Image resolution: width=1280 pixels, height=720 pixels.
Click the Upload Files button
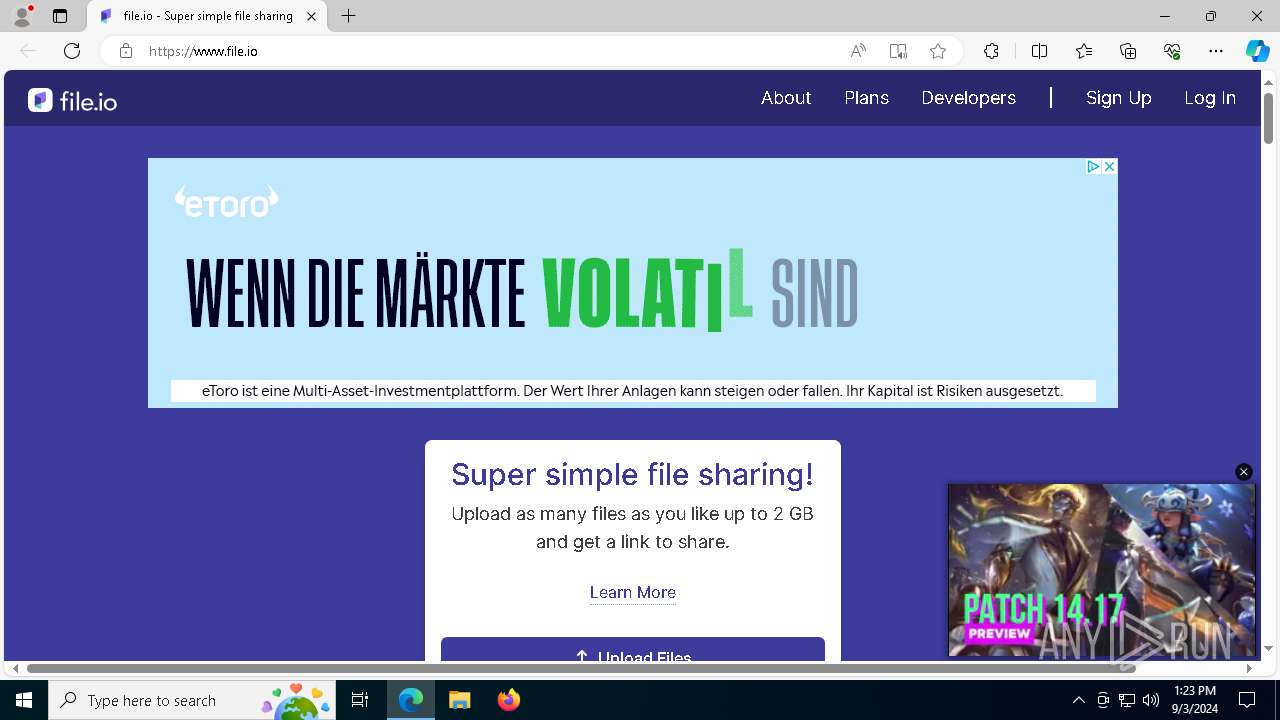[633, 650]
